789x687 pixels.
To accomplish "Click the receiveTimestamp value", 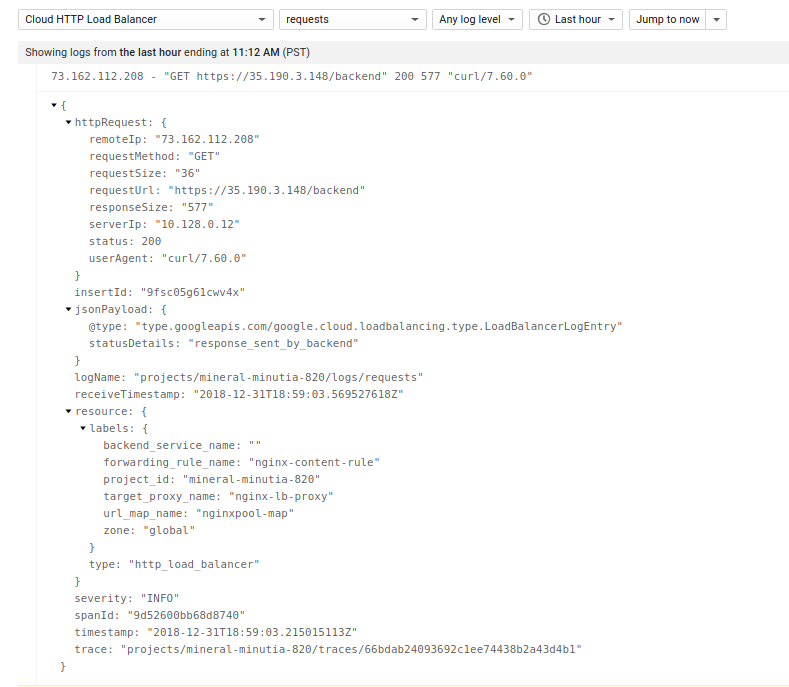I will click(298, 395).
